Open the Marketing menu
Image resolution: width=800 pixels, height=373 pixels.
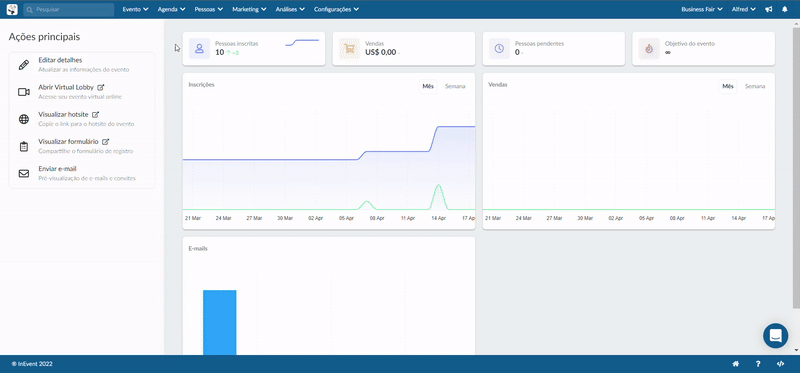tap(249, 9)
